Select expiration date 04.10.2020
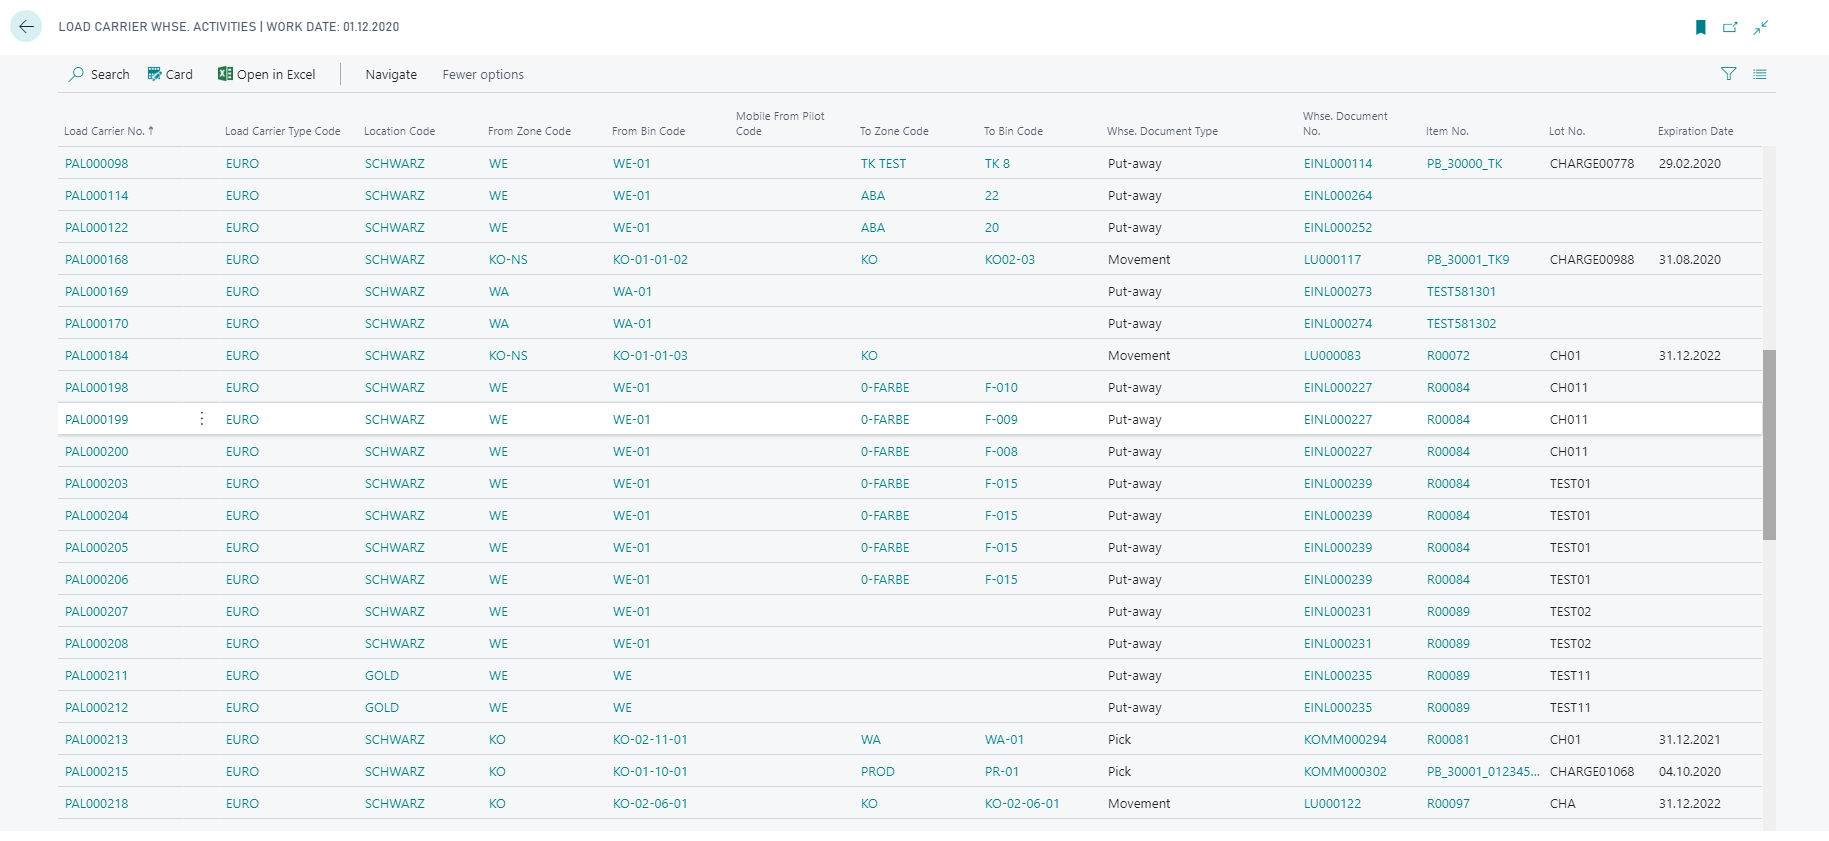Viewport: 1829px width, 841px height. click(1690, 771)
